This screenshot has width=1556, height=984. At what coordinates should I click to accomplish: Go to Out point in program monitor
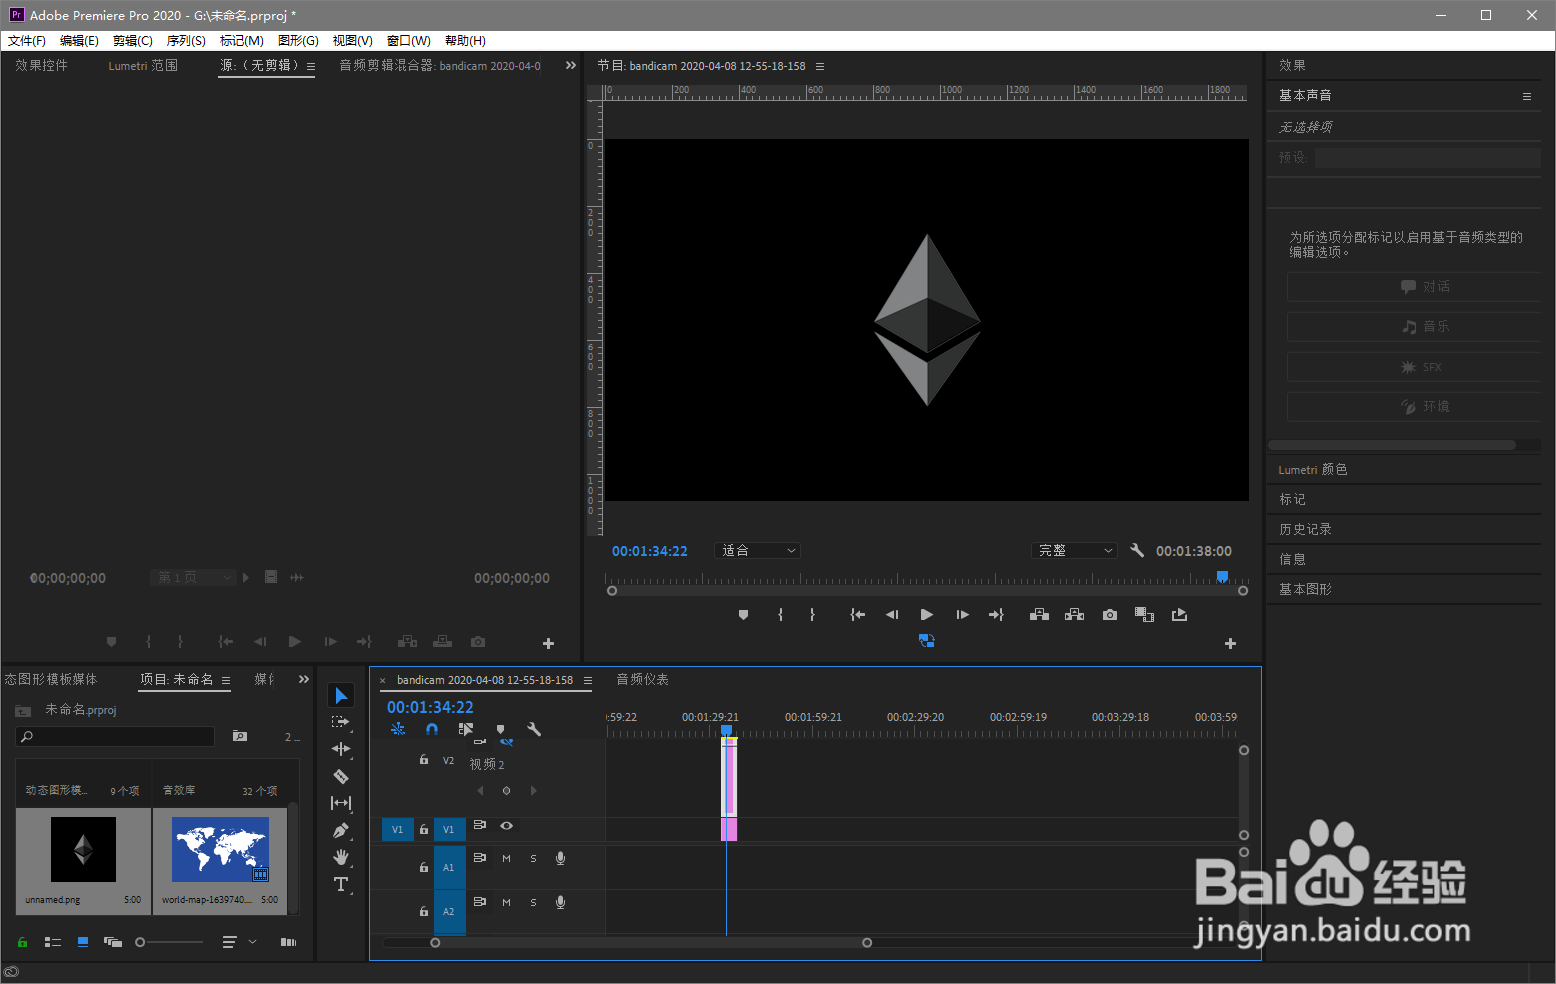[996, 615]
